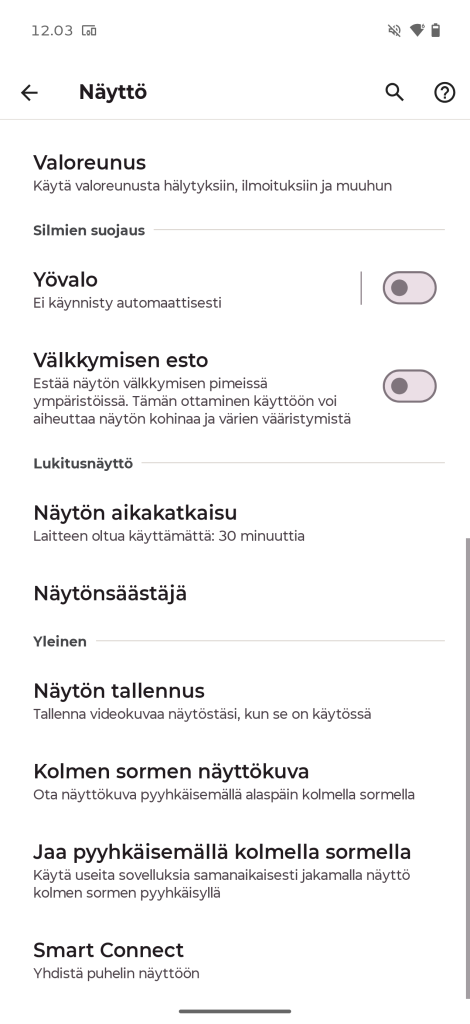Open Smart Connect
The width and height of the screenshot is (470, 1024).
(x=235, y=960)
